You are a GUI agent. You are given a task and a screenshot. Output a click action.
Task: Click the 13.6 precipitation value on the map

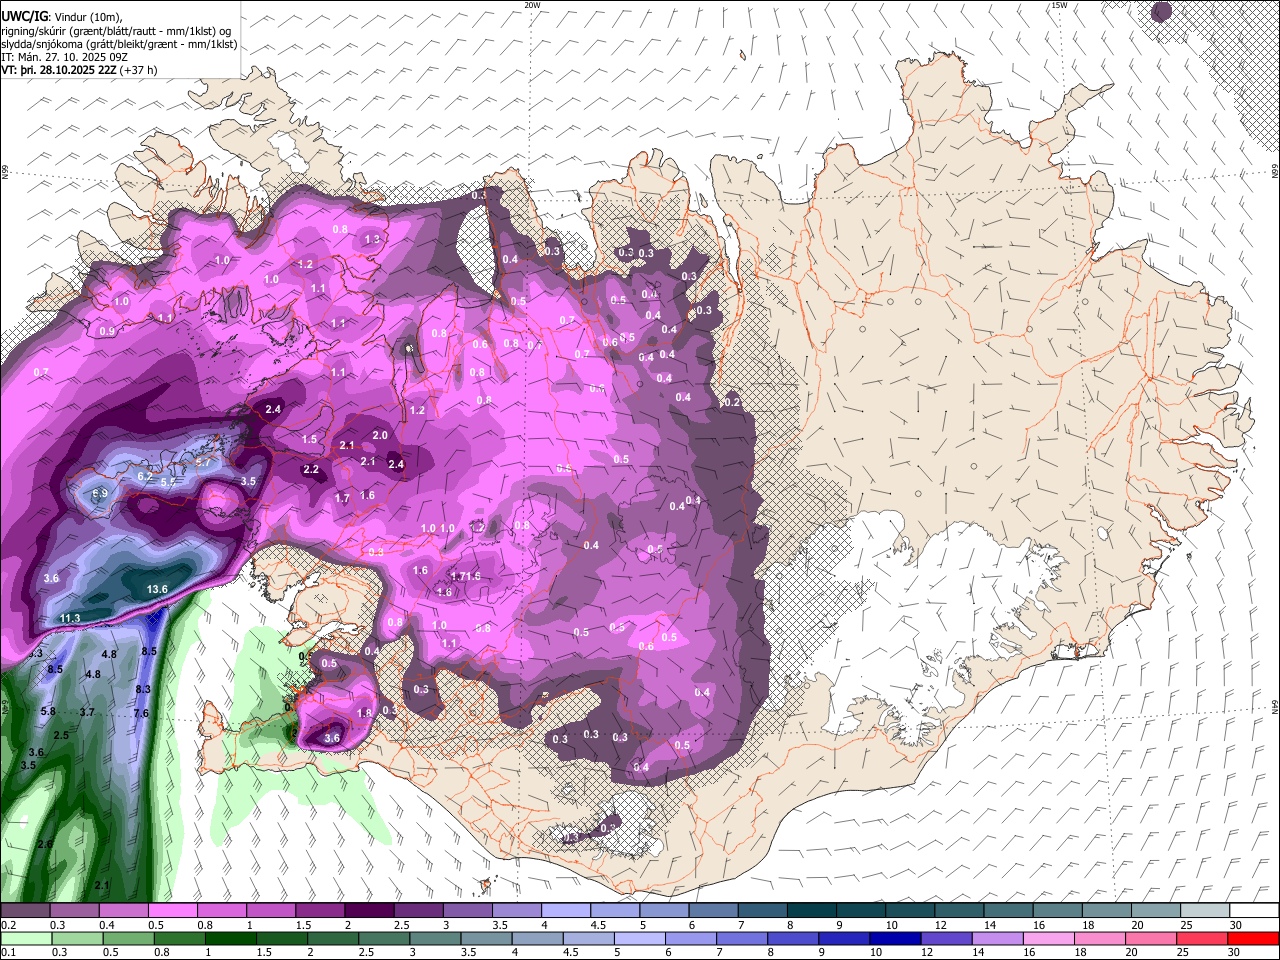157,590
